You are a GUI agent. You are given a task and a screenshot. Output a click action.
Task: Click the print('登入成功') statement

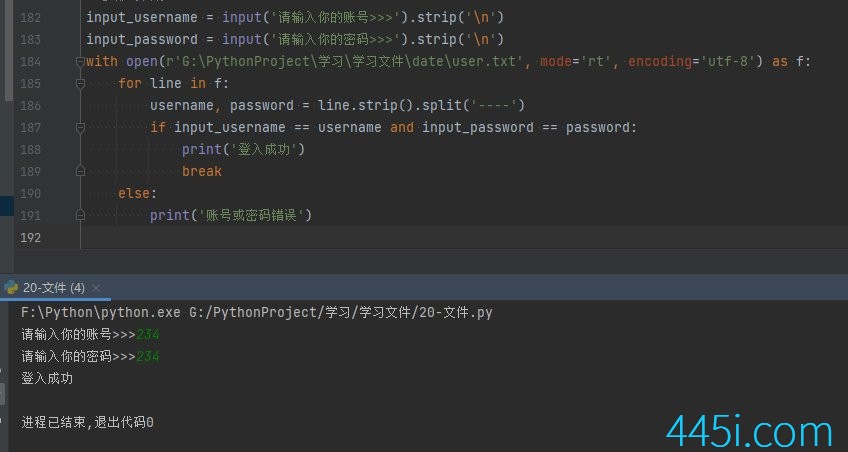pos(243,149)
